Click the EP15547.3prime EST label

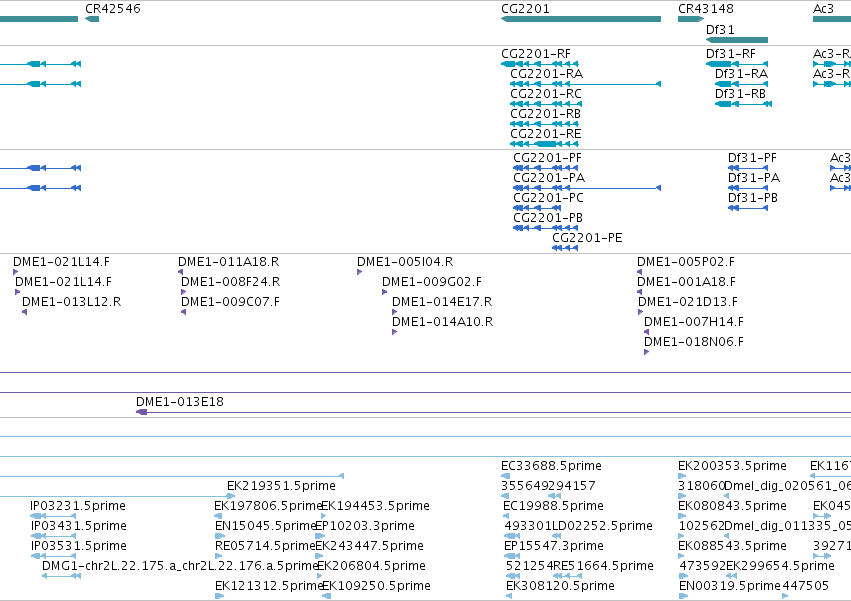[x=554, y=546]
